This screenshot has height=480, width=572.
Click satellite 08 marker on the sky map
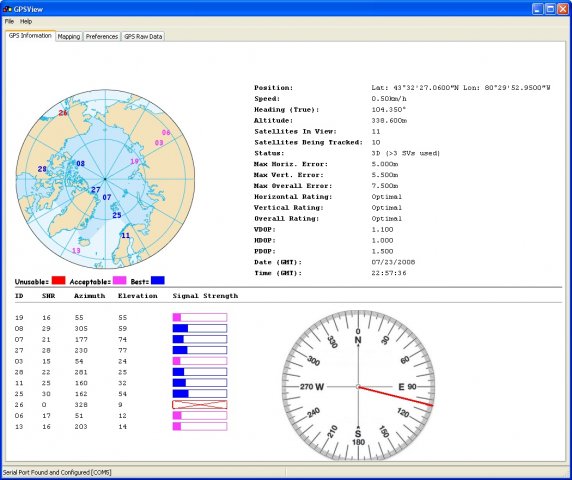point(80,163)
